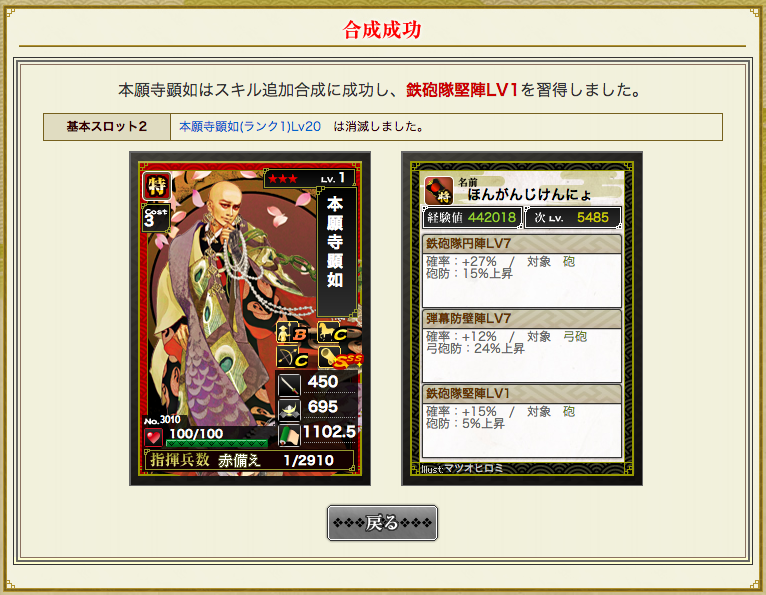Click the 基本スロット2 label cell
Screen dimensions: 766x595
[x=107, y=127]
